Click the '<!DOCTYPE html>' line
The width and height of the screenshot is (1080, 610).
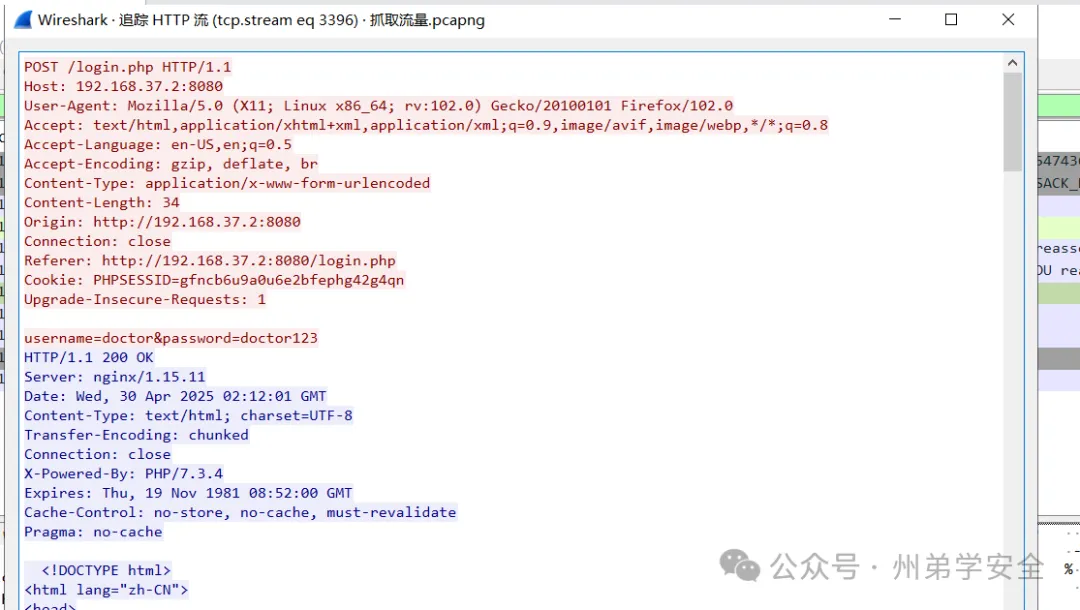[x=106, y=570]
